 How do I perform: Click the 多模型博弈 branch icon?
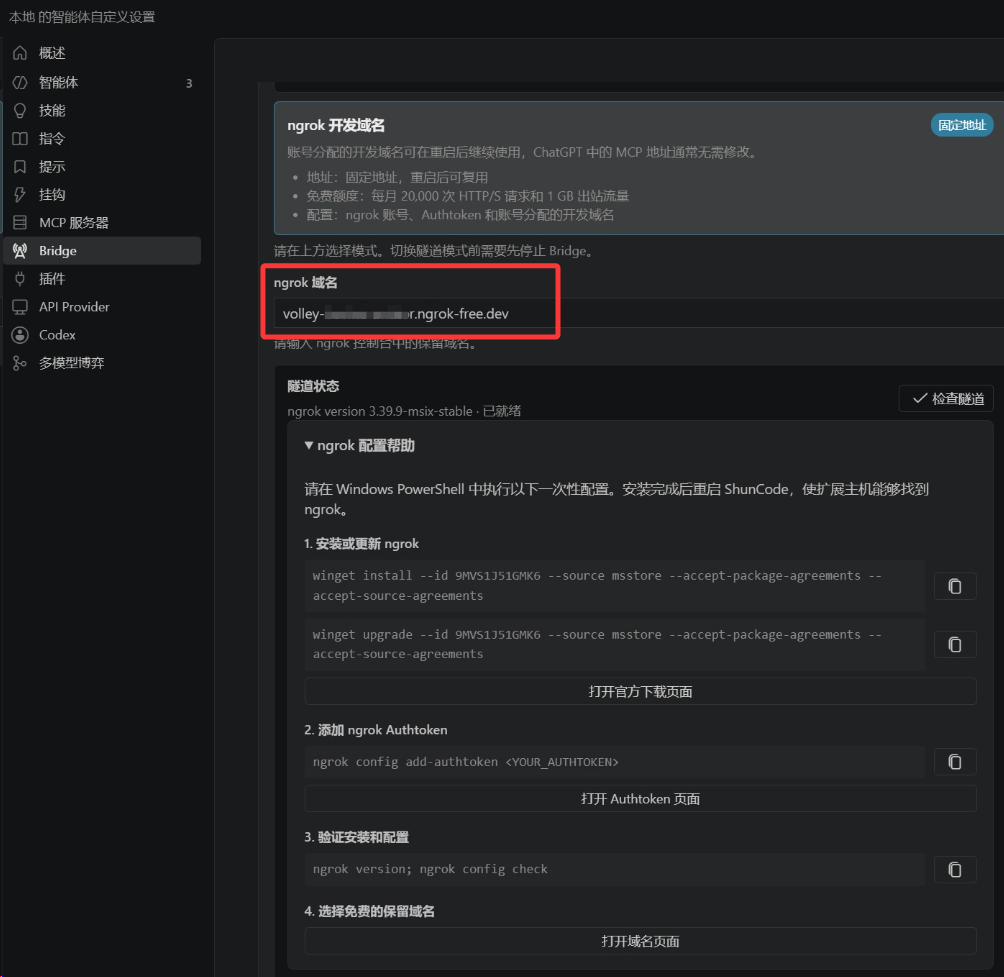pyautogui.click(x=20, y=363)
